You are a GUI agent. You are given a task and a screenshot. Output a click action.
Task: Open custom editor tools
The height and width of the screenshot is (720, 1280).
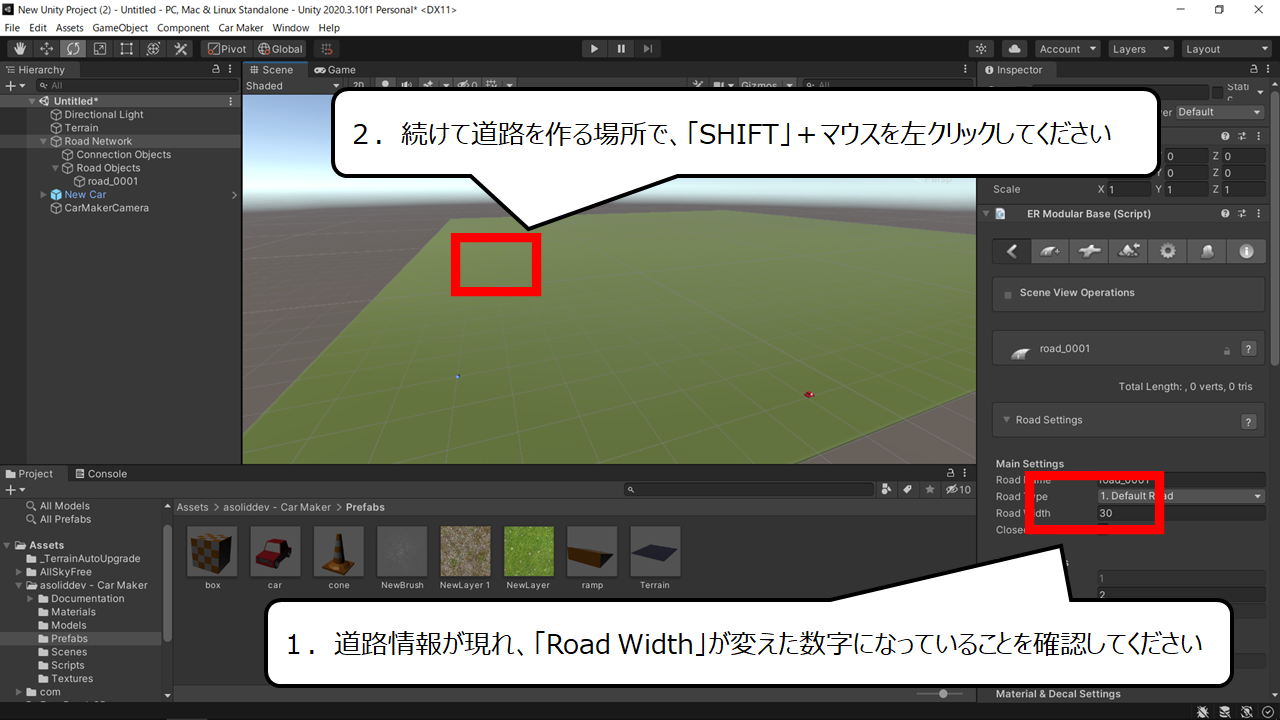point(181,49)
